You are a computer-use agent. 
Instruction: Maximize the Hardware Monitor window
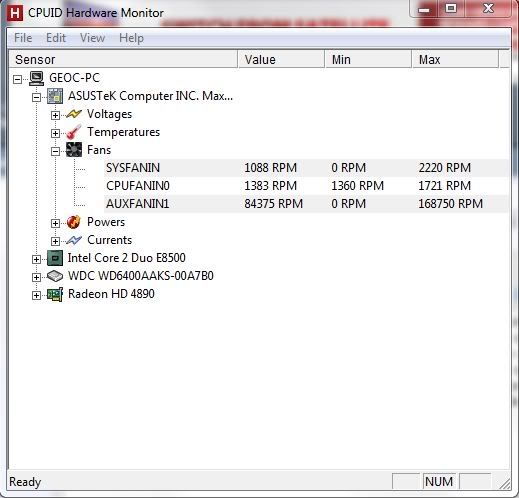click(x=451, y=8)
